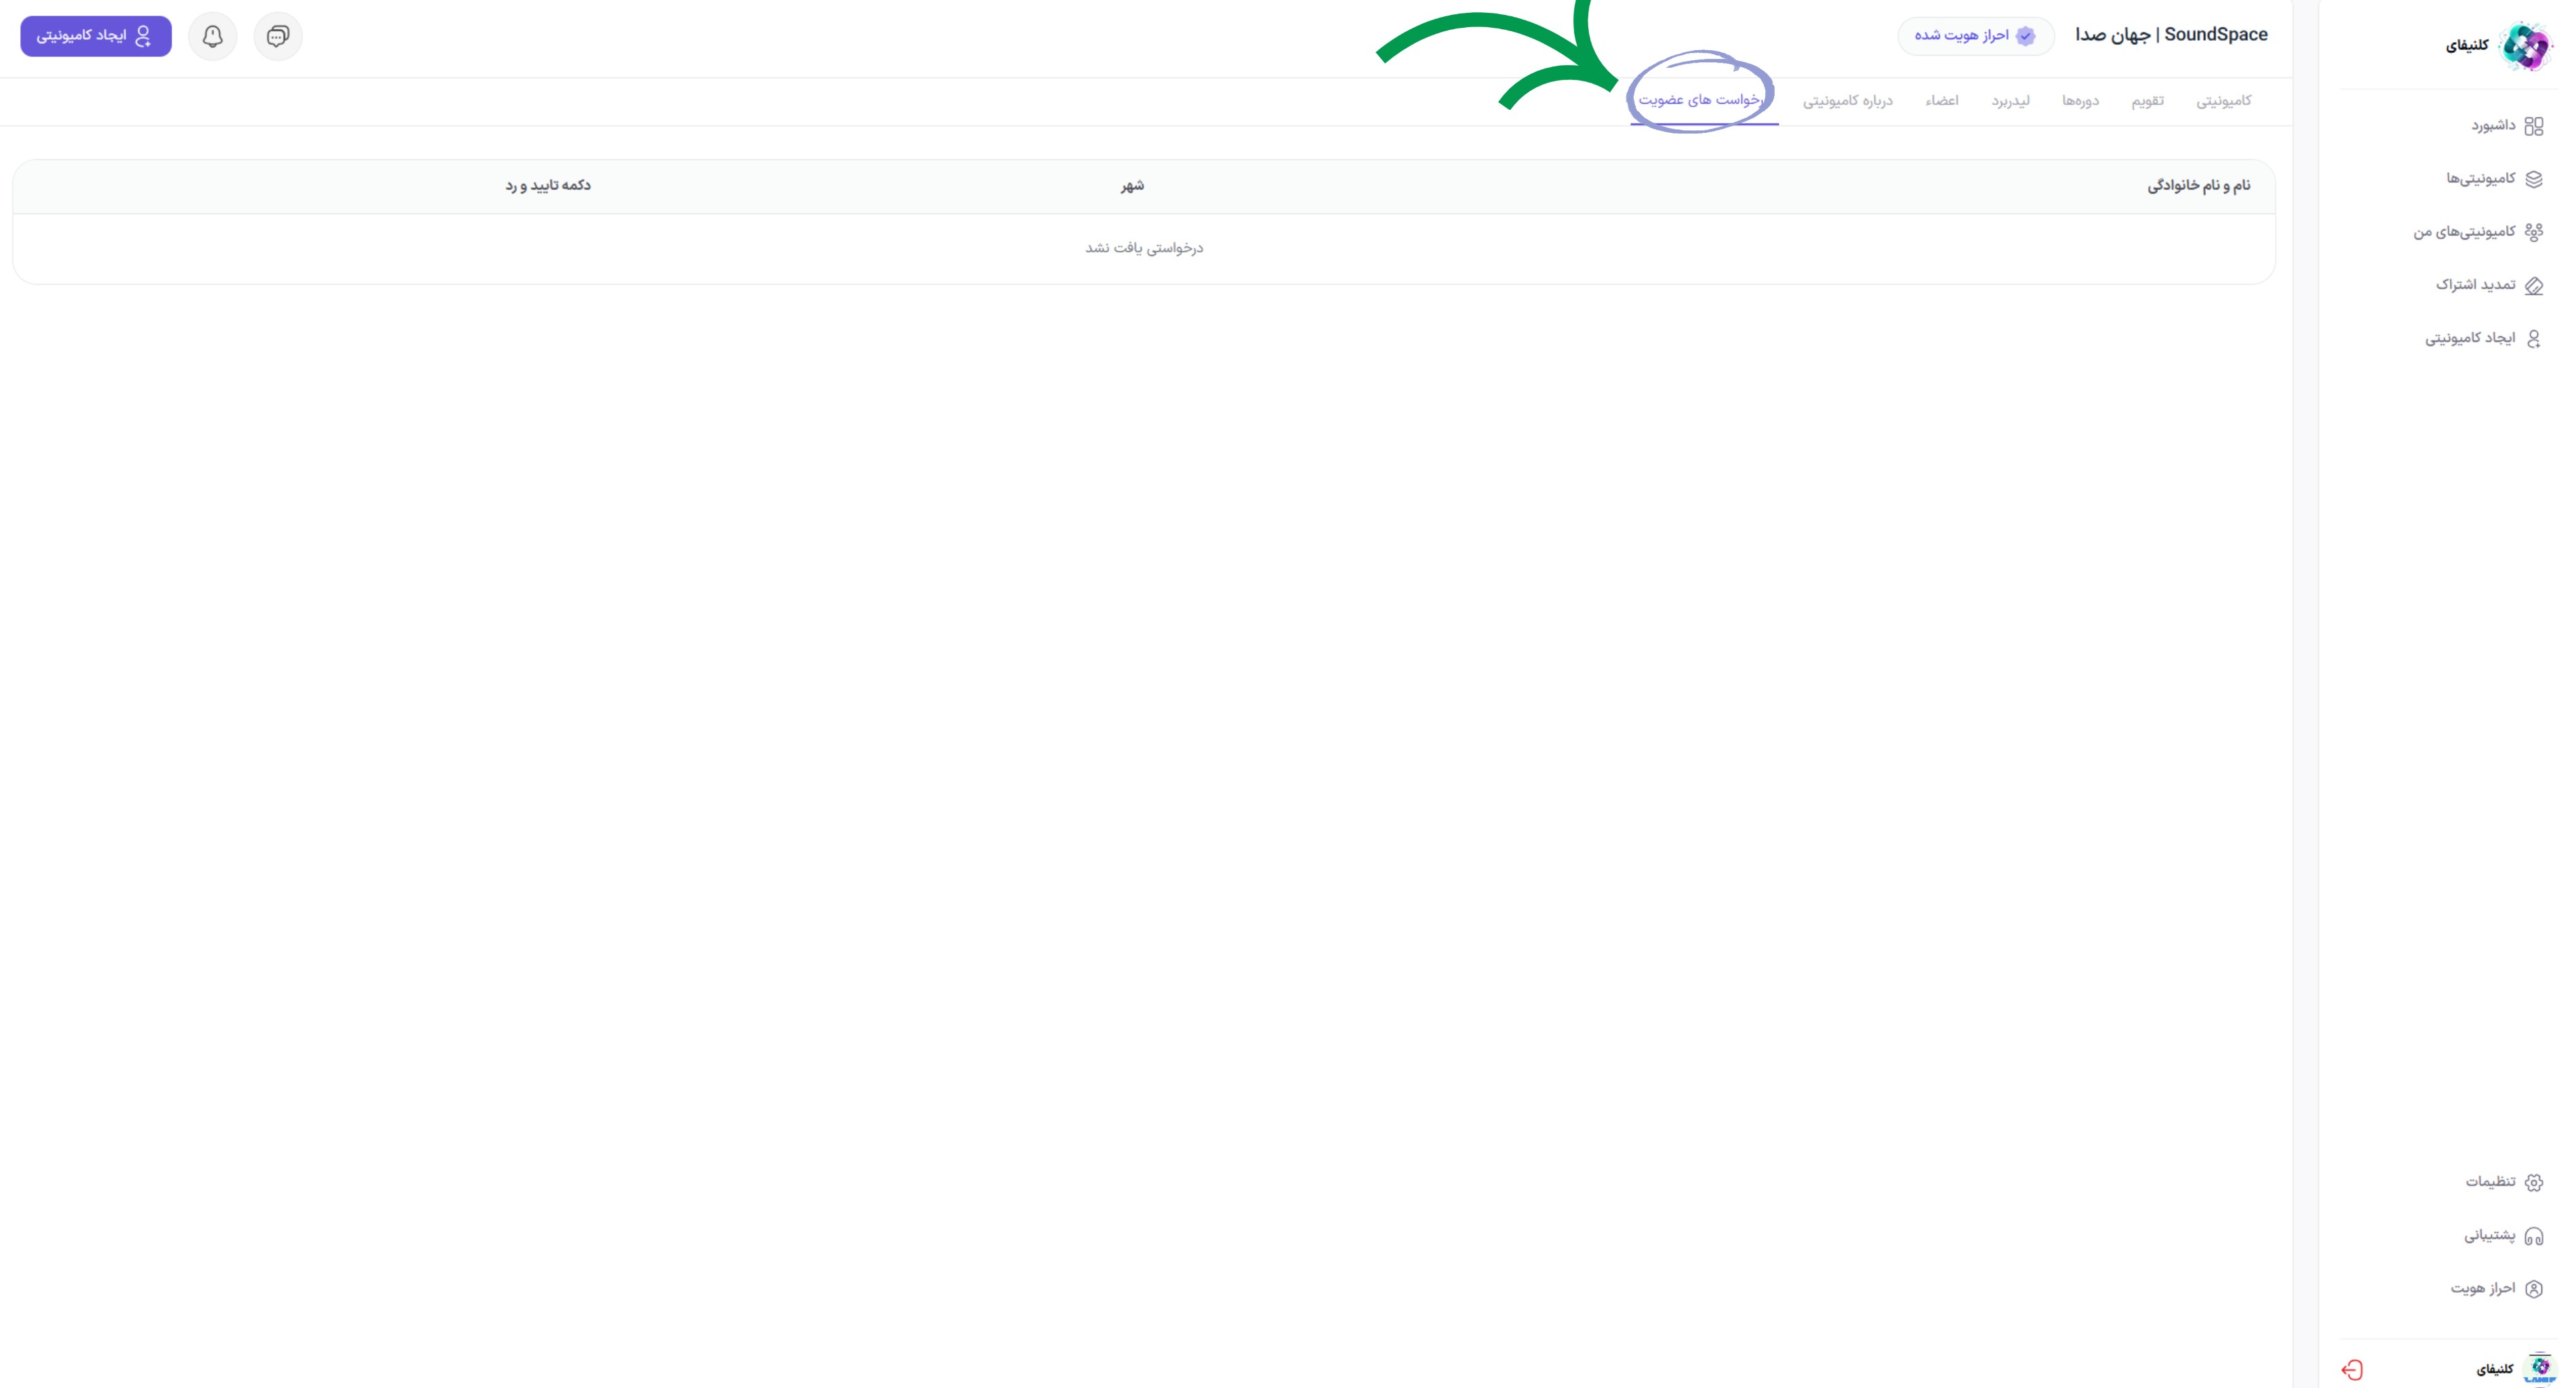Click the notification bell icon
Viewport: 2576px width, 1388px height.
(x=212, y=36)
